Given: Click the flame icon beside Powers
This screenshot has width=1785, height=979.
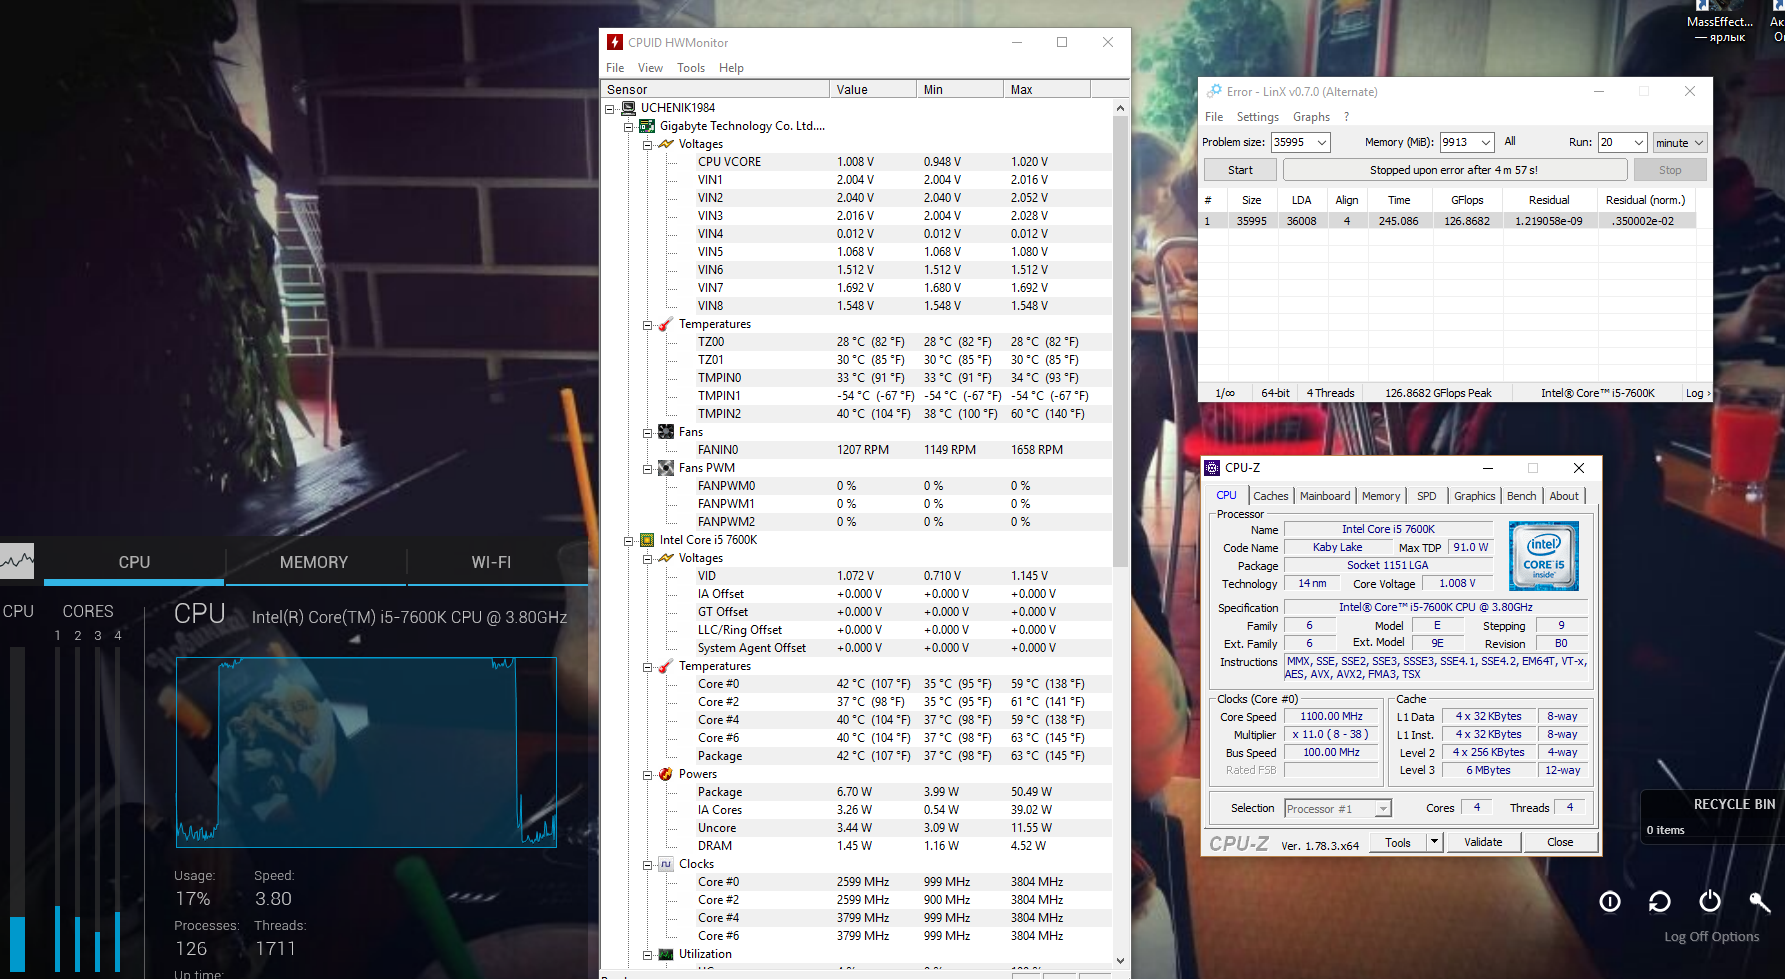Looking at the screenshot, I should pyautogui.click(x=666, y=774).
